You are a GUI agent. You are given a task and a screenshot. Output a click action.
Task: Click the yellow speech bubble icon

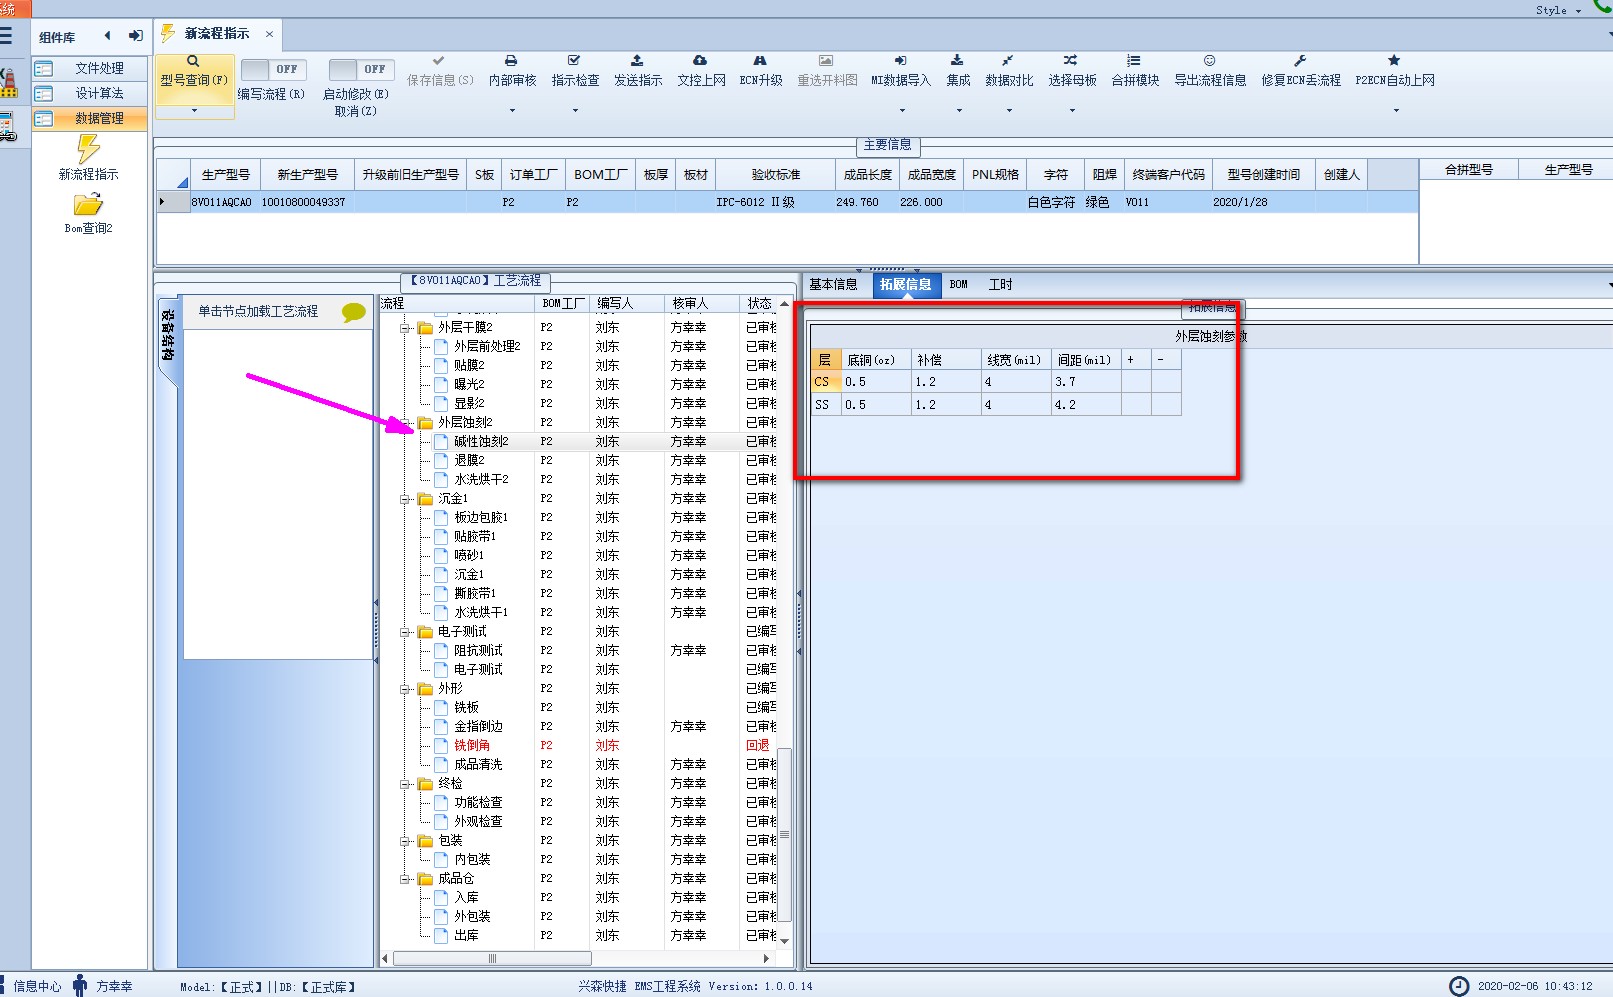click(354, 312)
